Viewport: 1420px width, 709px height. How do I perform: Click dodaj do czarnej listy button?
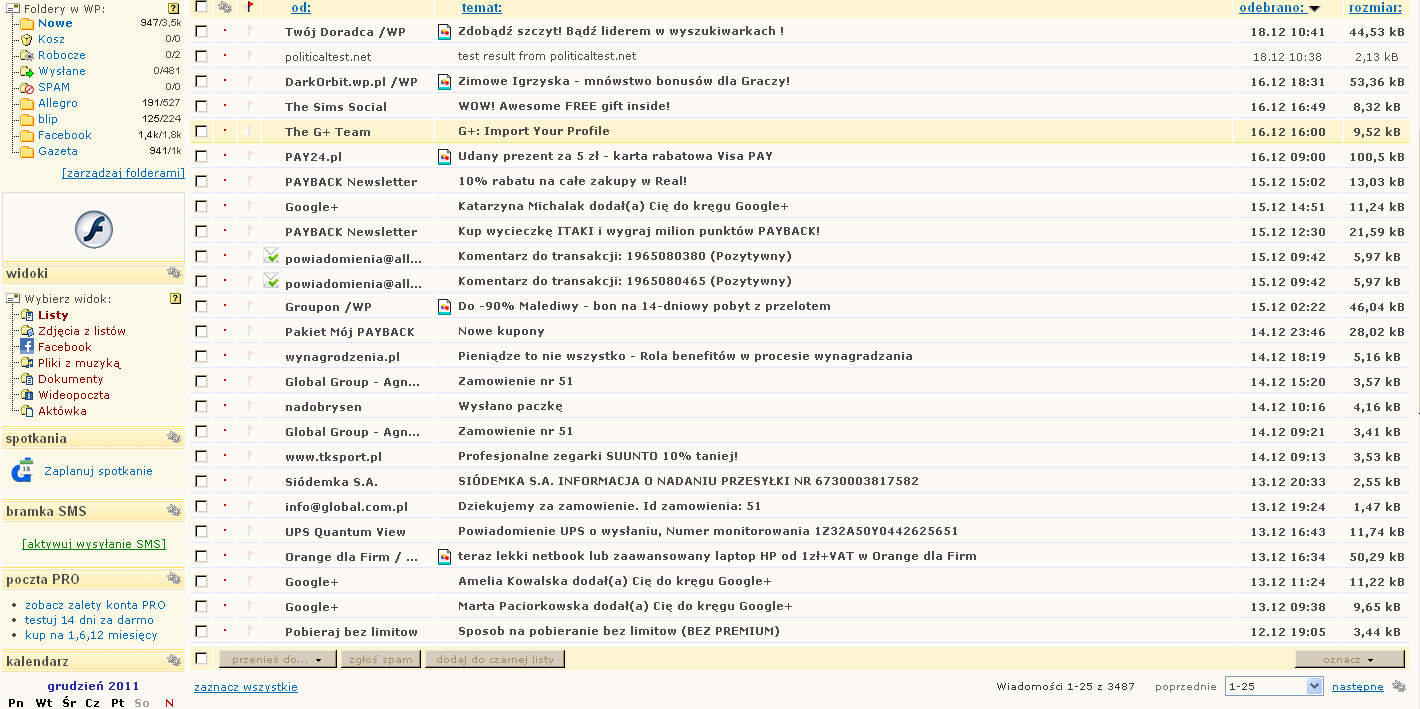tap(495, 659)
